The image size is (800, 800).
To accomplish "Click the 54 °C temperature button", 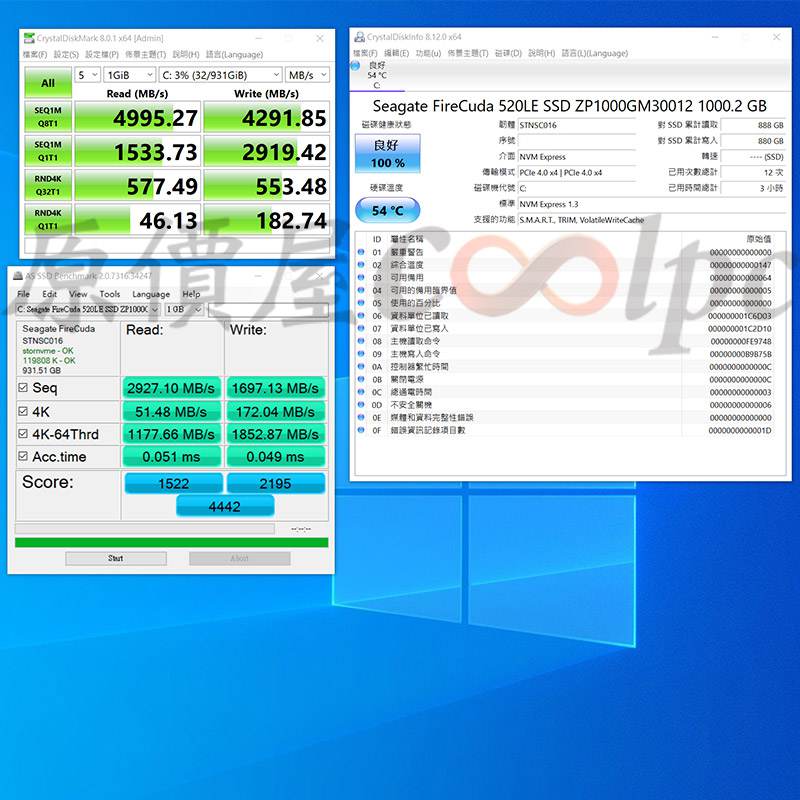I will (387, 210).
